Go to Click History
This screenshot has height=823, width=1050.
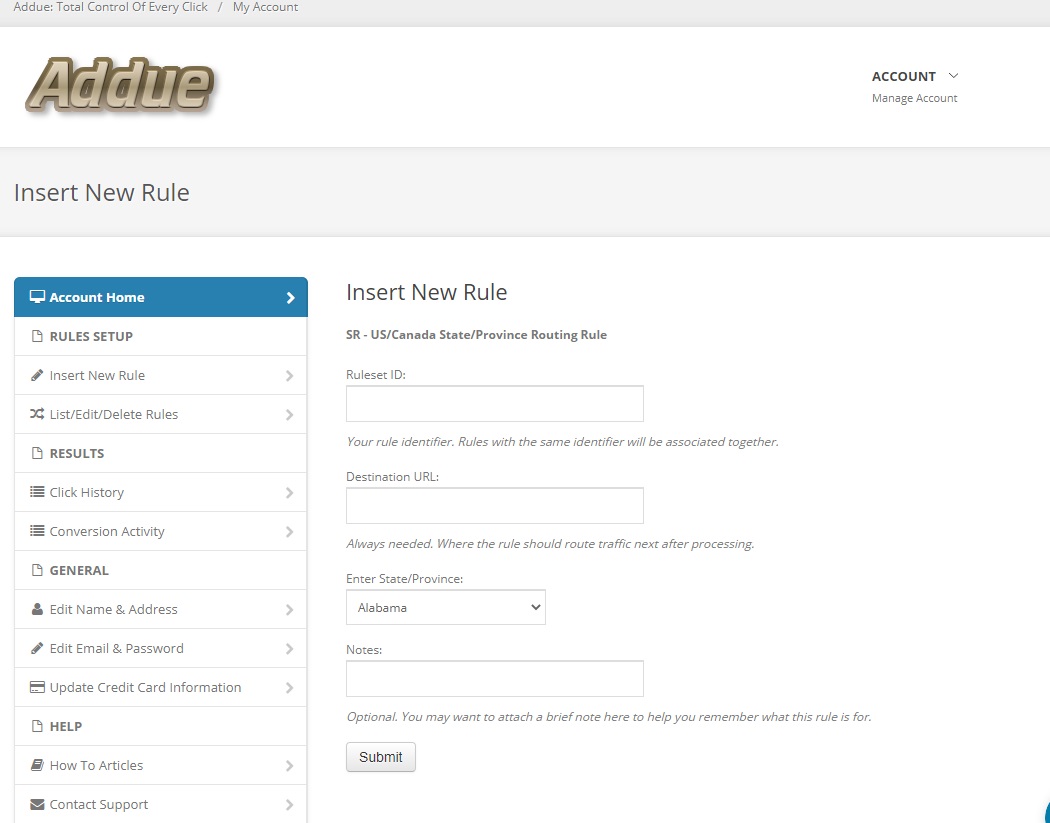(x=161, y=492)
